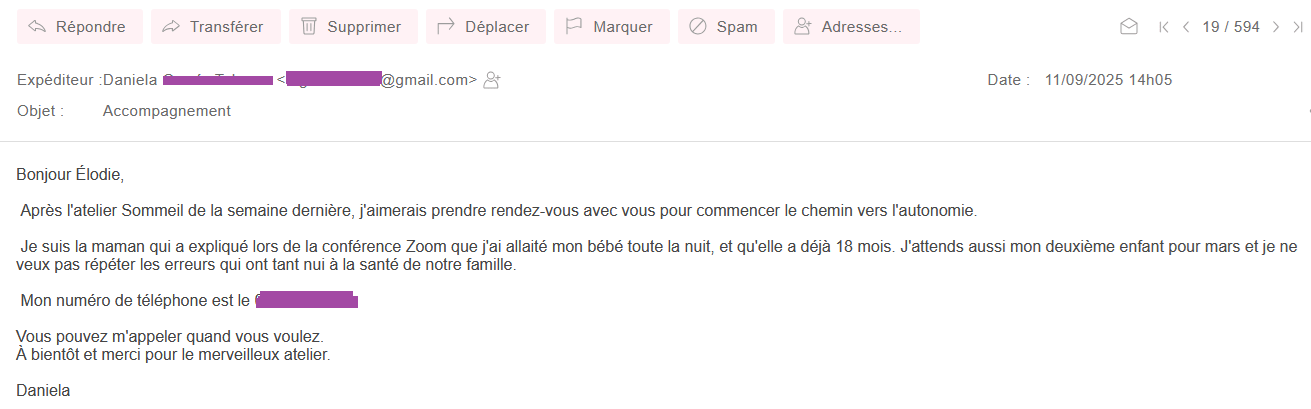Click the sender's gmail.com address
This screenshot has width=1311, height=409.
[x=382, y=80]
